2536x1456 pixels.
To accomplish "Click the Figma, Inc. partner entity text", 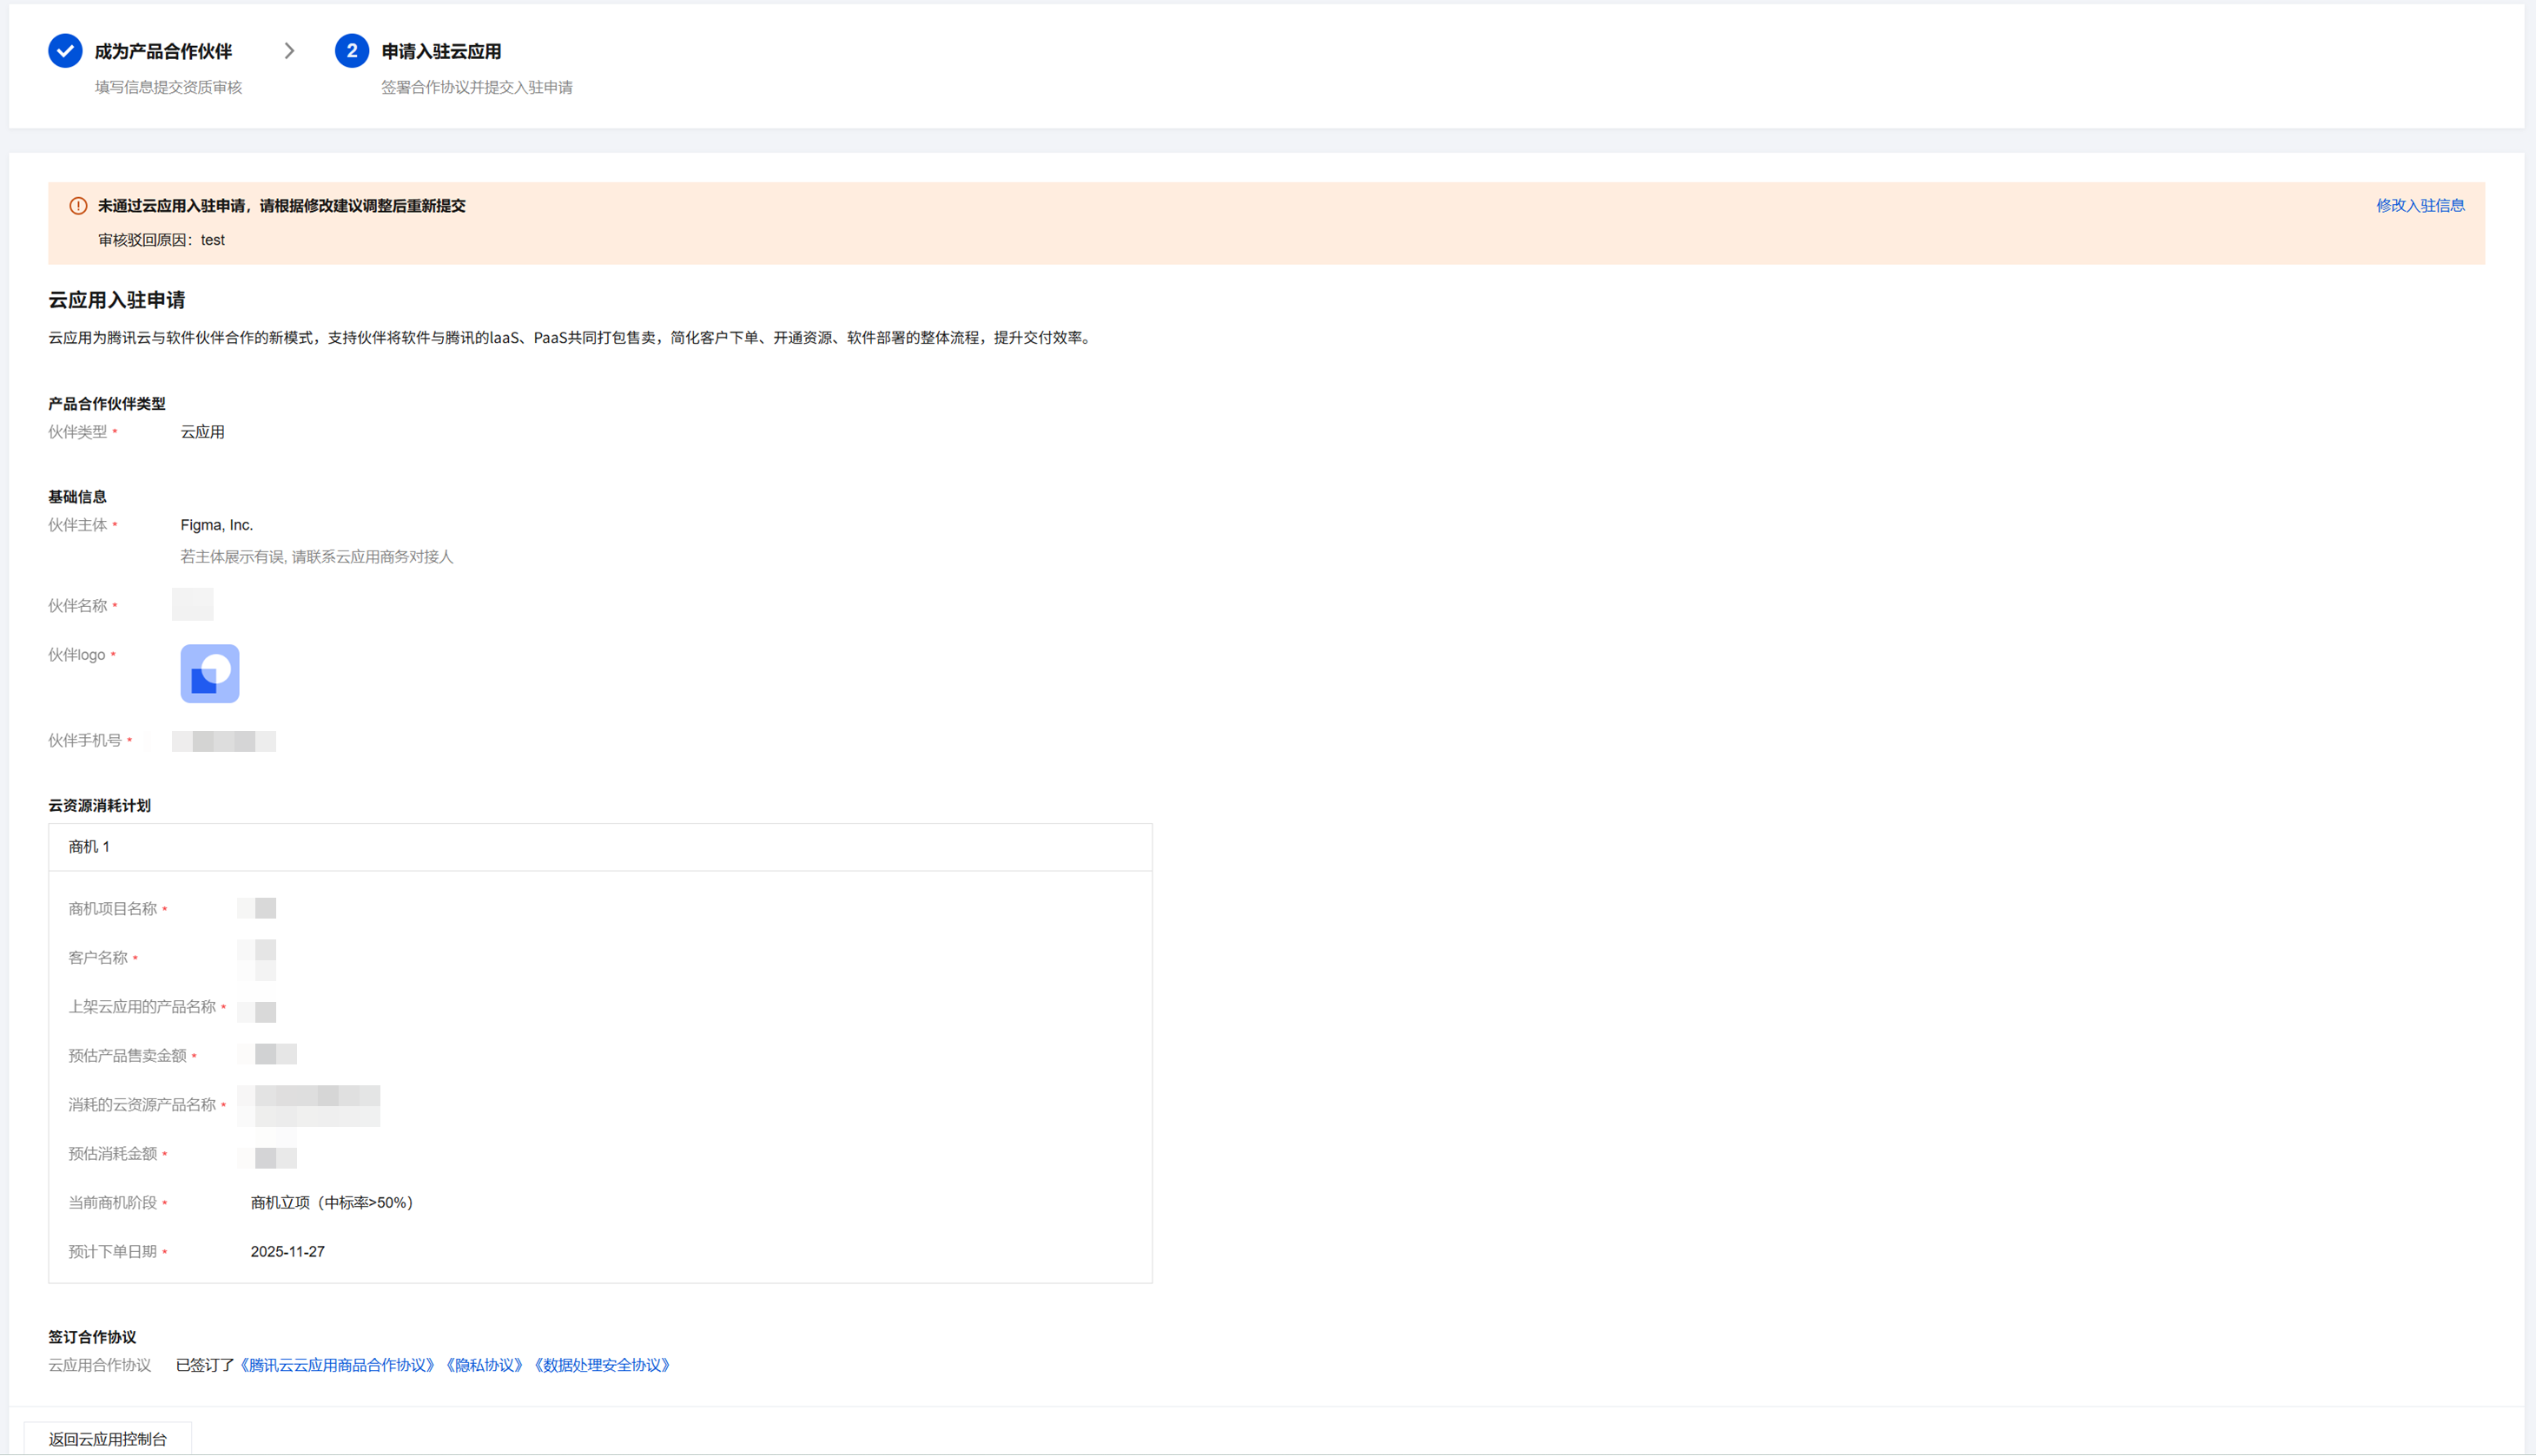I will tap(216, 525).
